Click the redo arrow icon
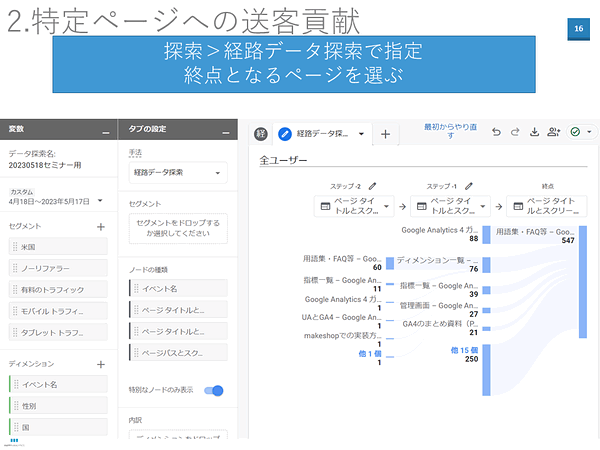 [x=515, y=132]
